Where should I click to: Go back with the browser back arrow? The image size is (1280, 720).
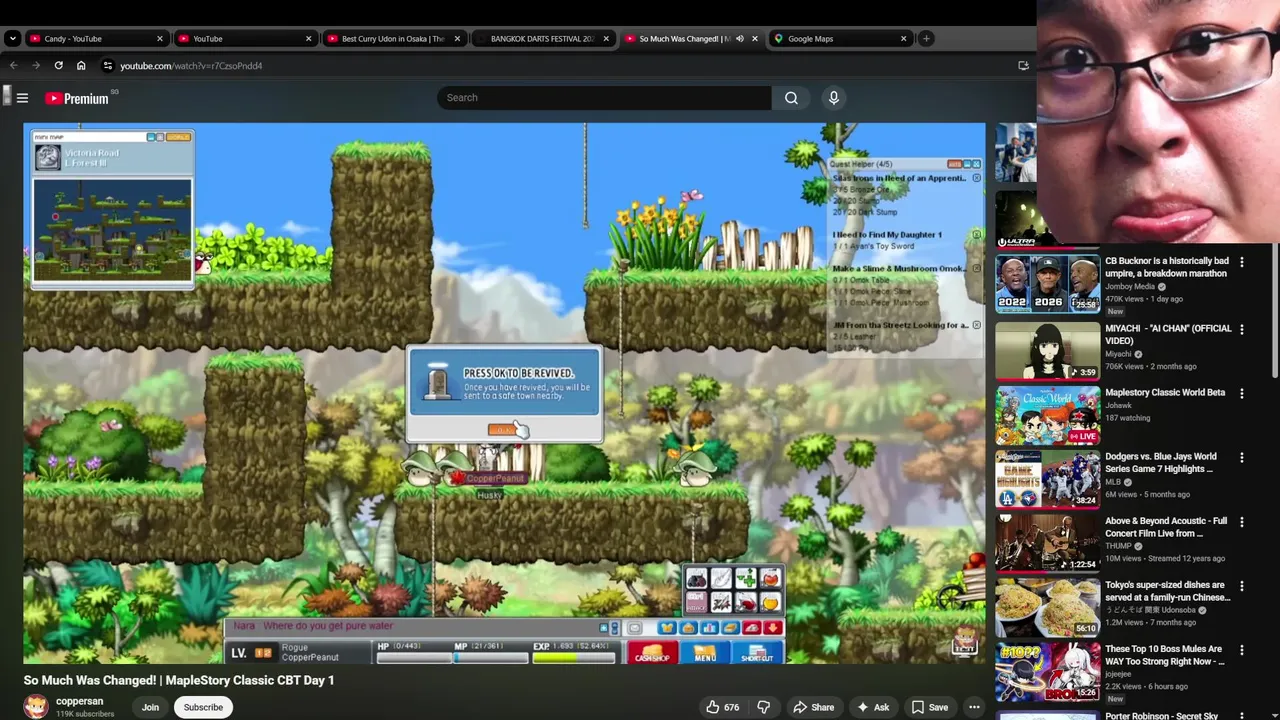coord(13,66)
